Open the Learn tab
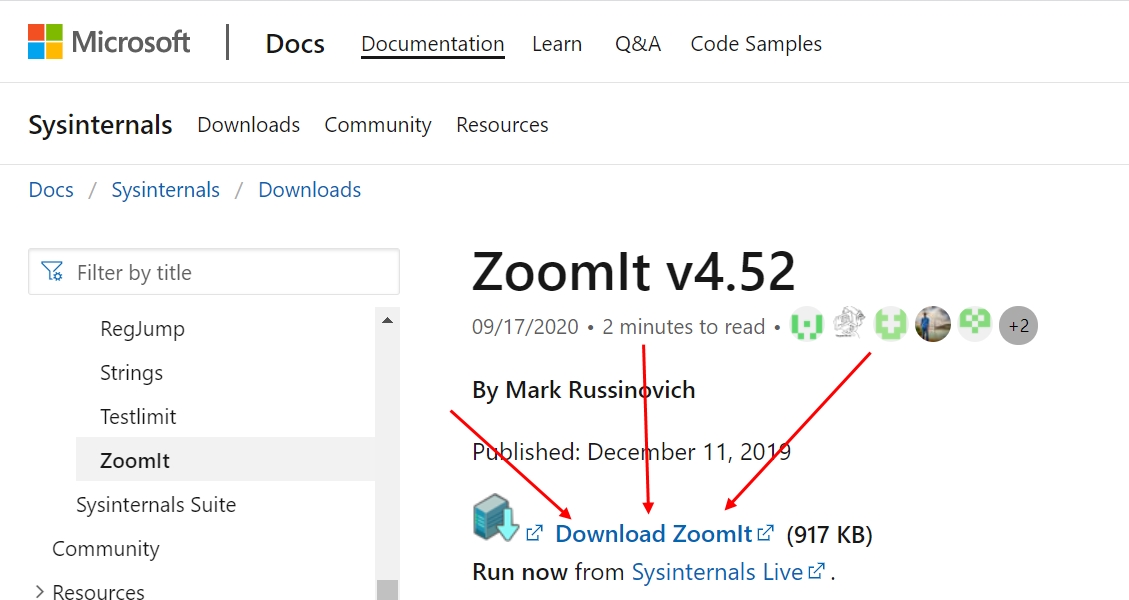1129x600 pixels. coord(557,43)
